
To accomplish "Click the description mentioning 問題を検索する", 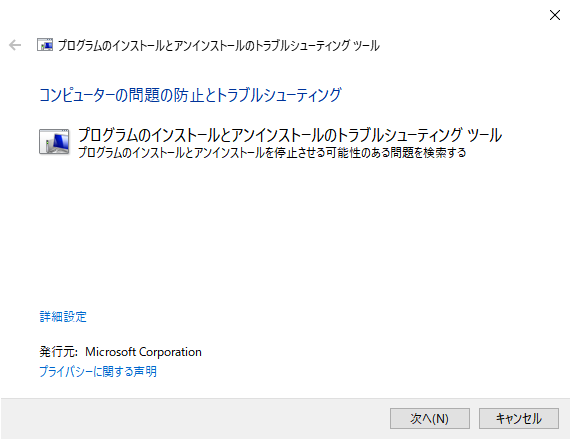I will [x=272, y=152].
